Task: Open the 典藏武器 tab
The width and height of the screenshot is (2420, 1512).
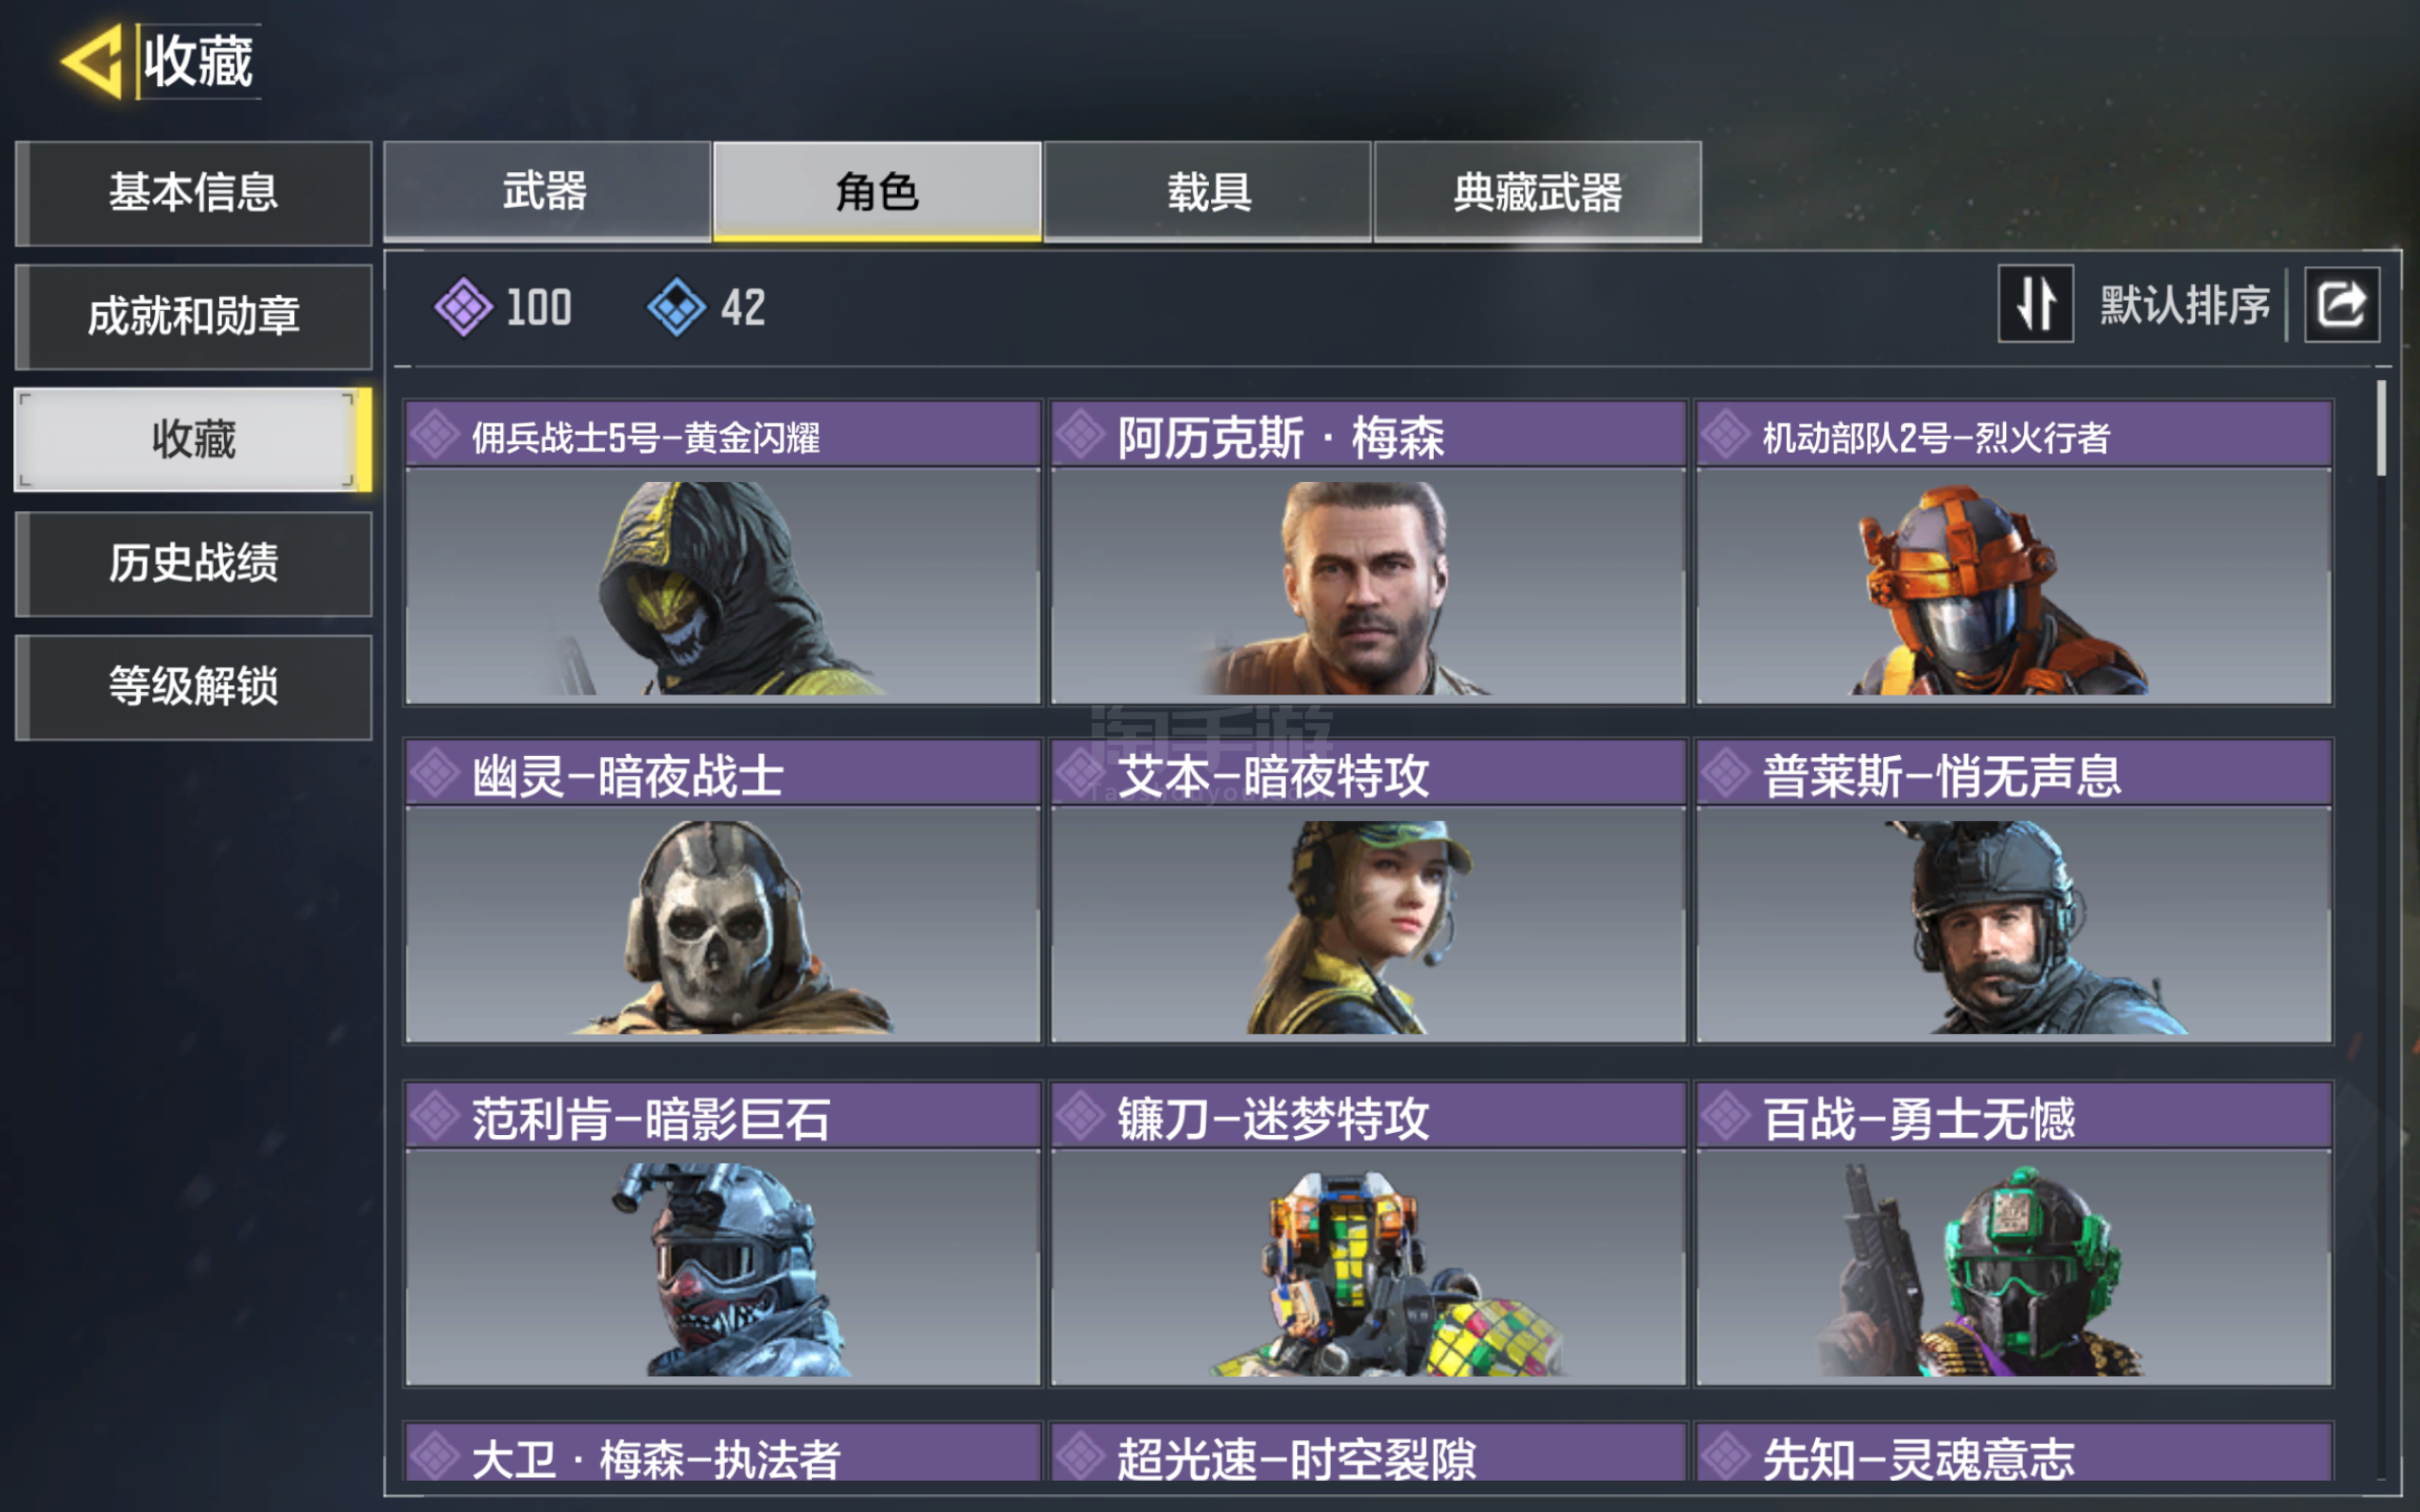Action: [1538, 191]
